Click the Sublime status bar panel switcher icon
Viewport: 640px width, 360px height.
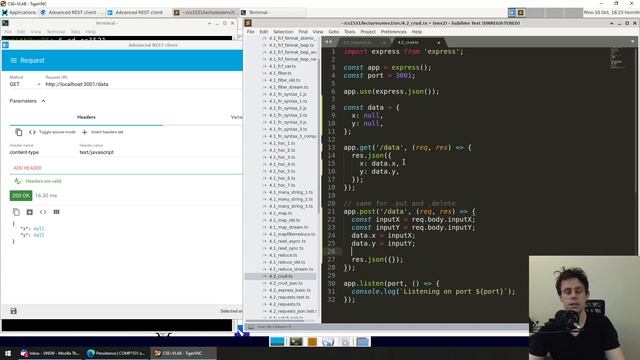coord(251,327)
